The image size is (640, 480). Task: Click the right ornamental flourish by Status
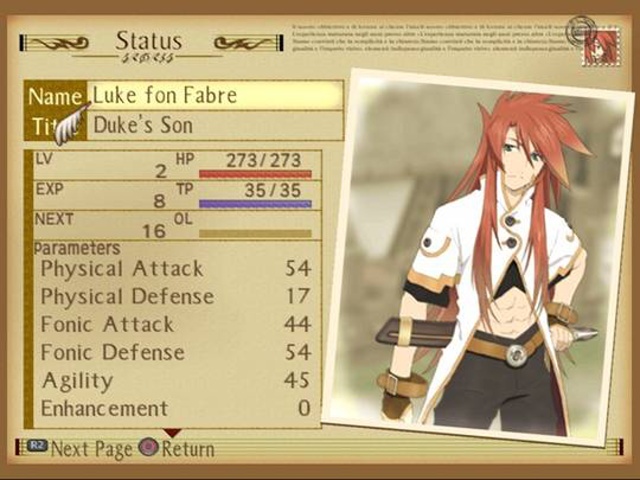pyautogui.click(x=249, y=43)
